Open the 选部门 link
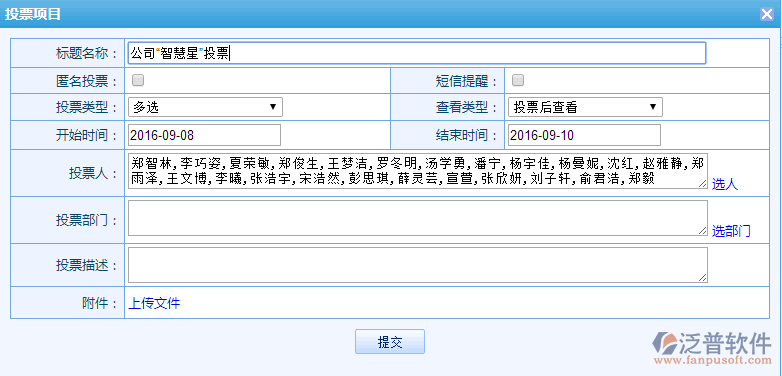 [731, 231]
